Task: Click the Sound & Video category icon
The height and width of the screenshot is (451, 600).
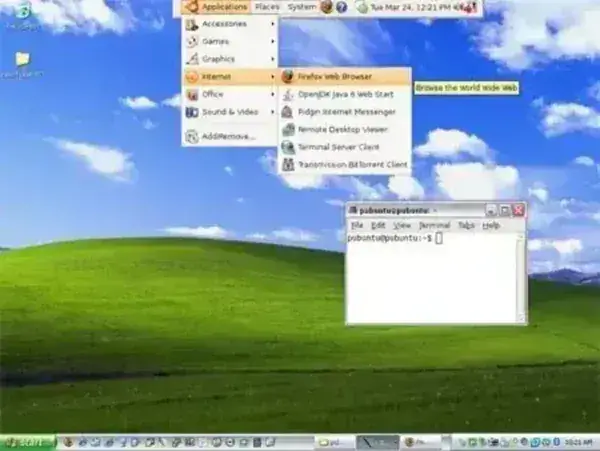Action: 192,112
